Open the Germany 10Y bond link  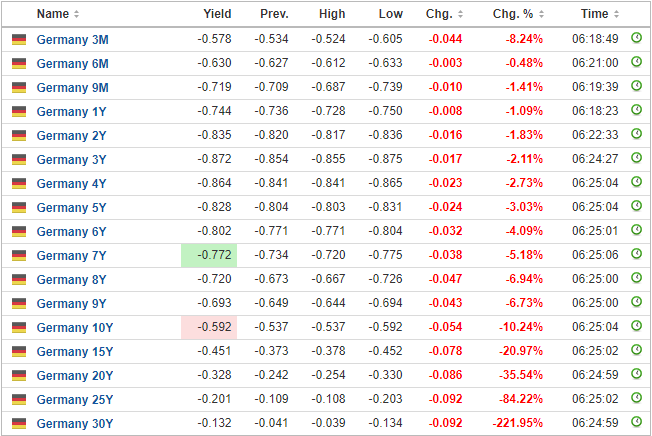(x=75, y=328)
